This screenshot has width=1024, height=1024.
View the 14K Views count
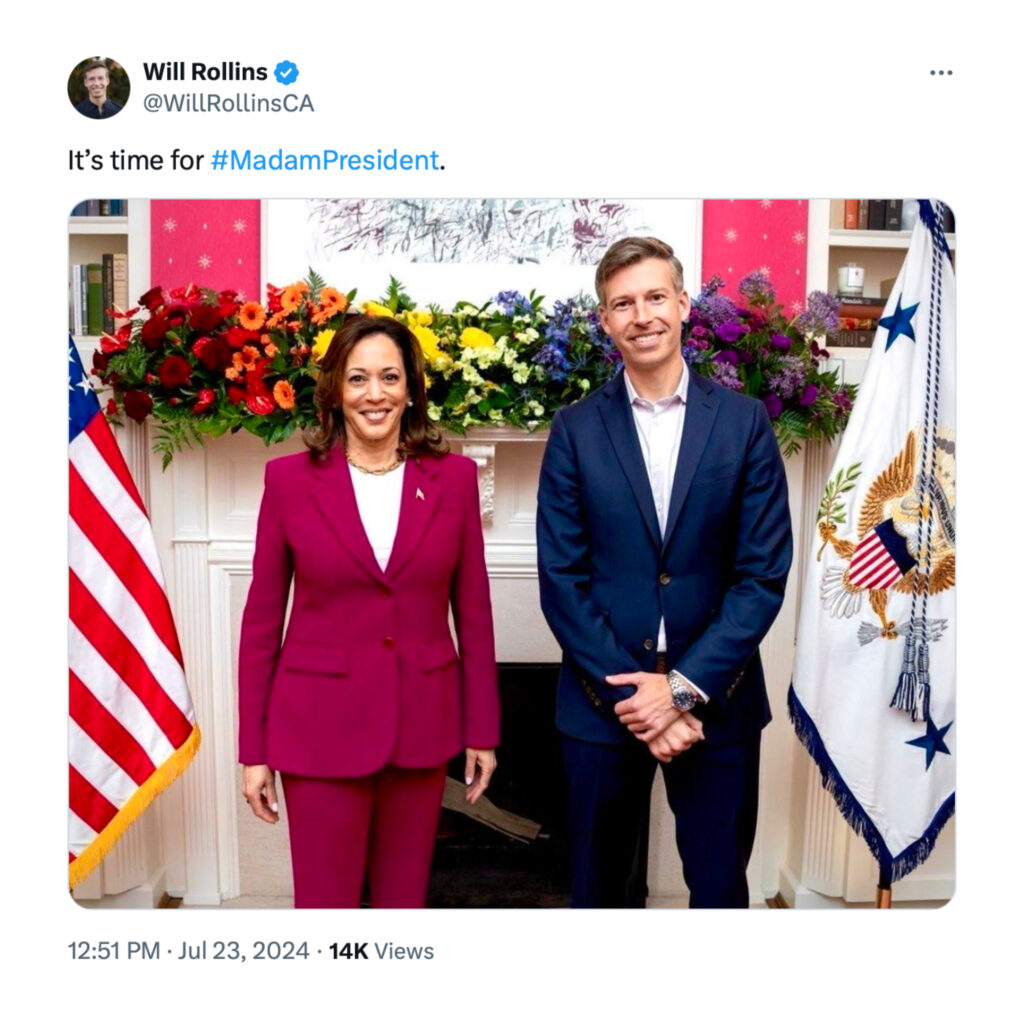pos(381,951)
